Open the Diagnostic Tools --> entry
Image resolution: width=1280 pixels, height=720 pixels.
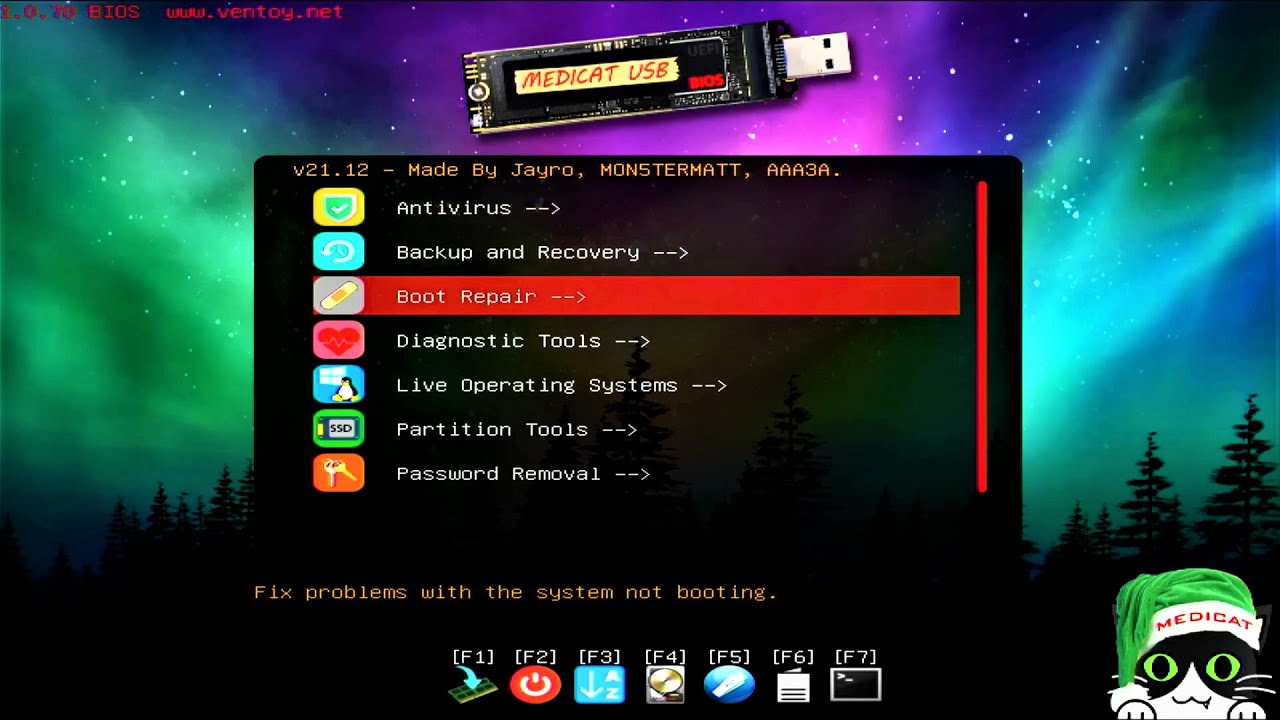tap(636, 340)
